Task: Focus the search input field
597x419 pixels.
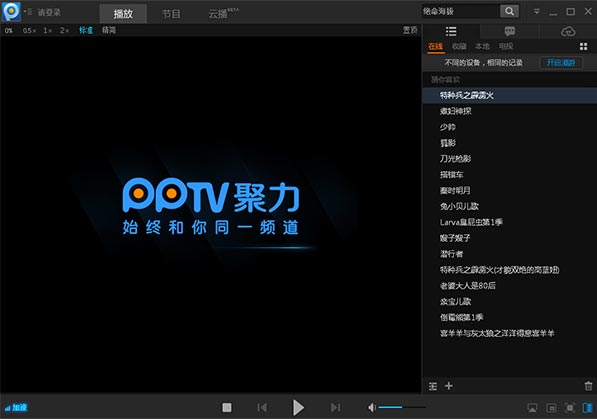Action: click(x=460, y=11)
